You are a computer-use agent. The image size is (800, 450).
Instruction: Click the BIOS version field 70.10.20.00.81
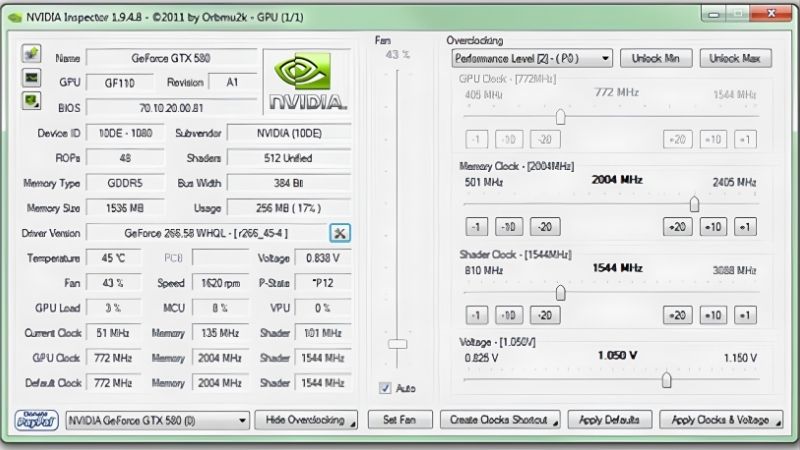tap(171, 108)
